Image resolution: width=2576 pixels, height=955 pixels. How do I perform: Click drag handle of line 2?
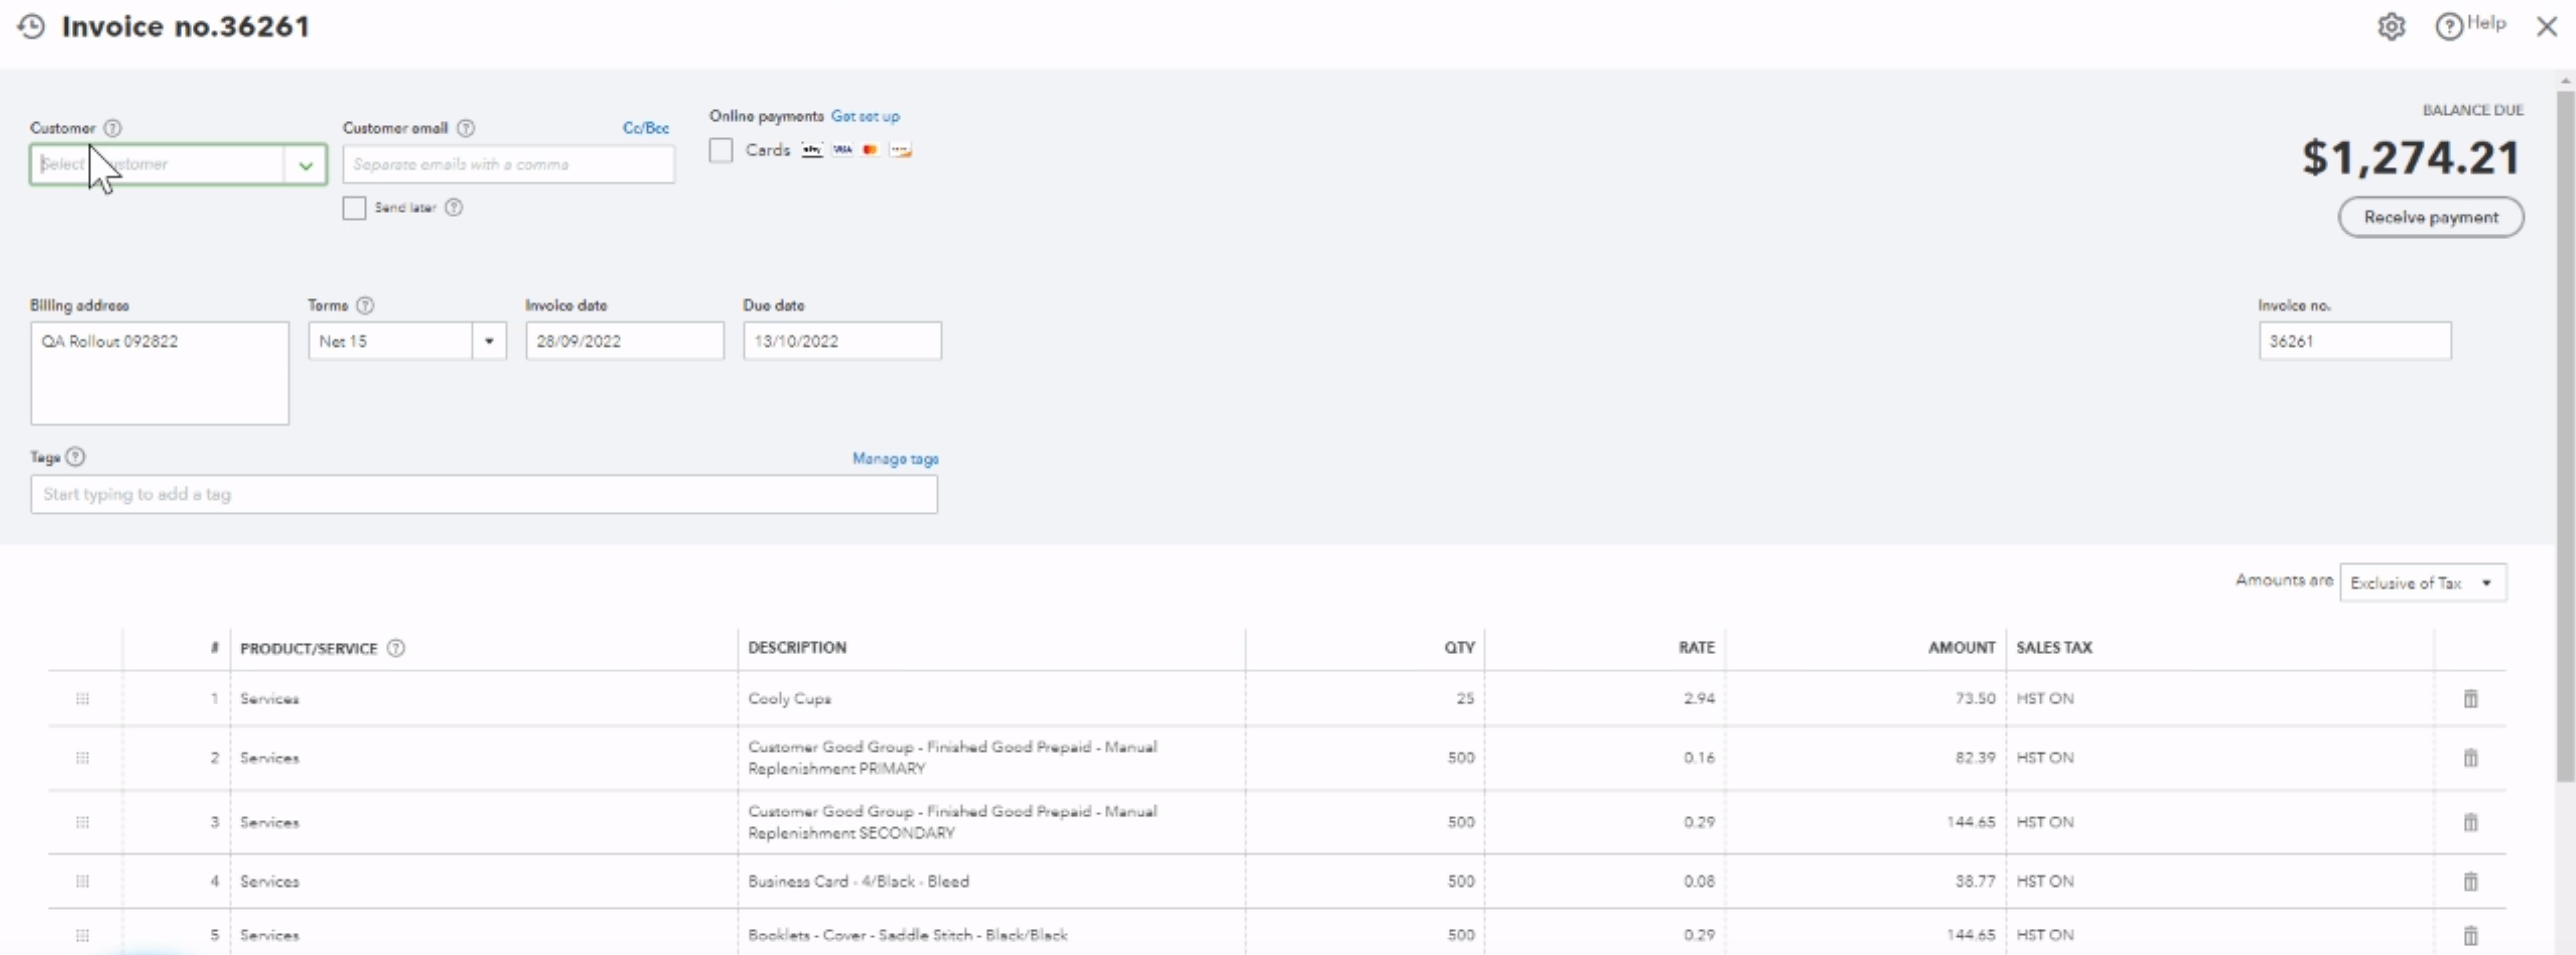click(82, 758)
